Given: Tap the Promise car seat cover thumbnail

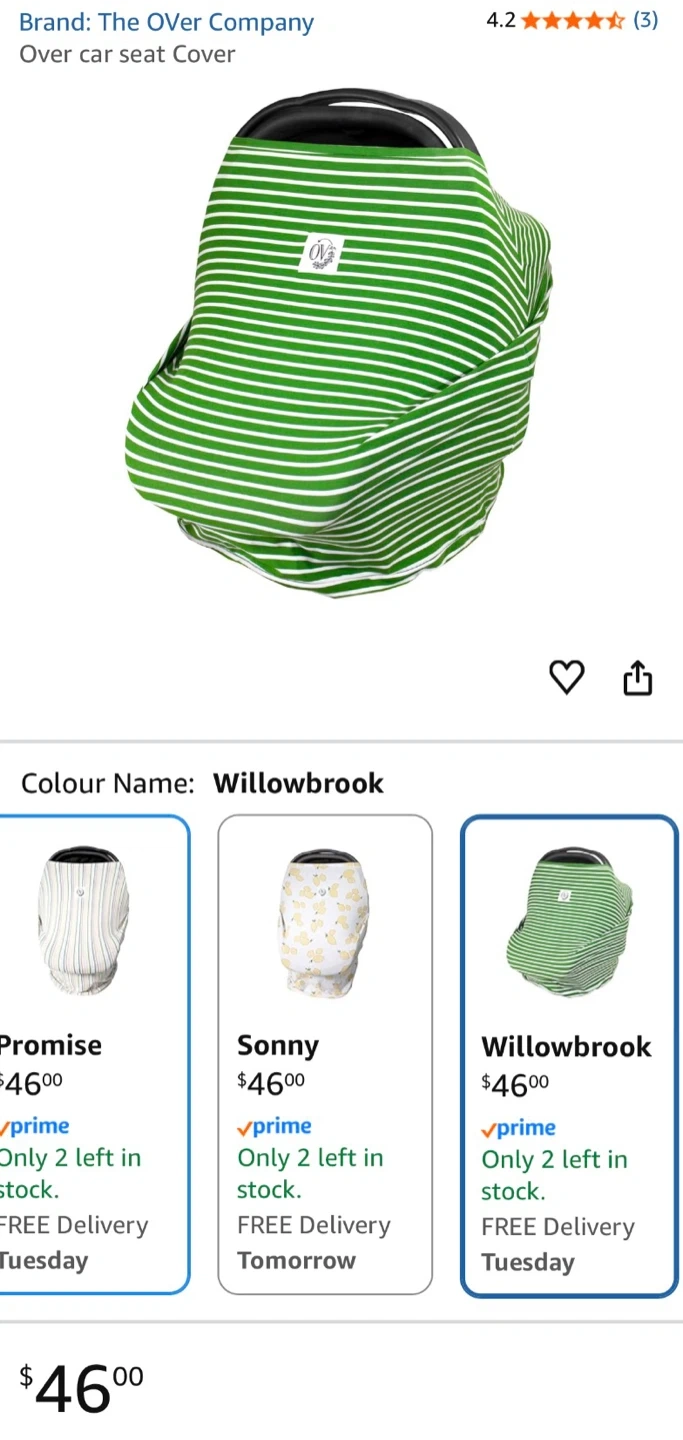Looking at the screenshot, I should tap(84, 921).
